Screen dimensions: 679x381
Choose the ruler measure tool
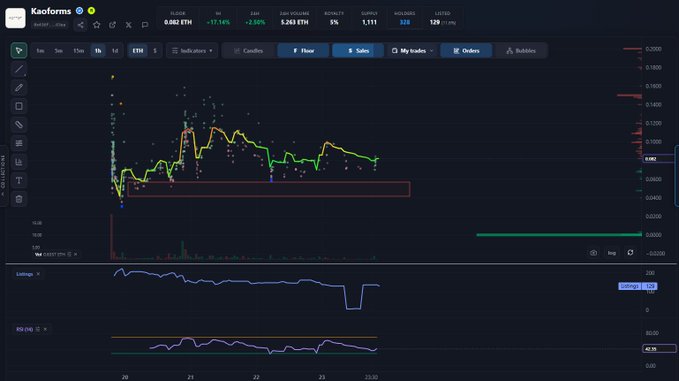(x=19, y=125)
